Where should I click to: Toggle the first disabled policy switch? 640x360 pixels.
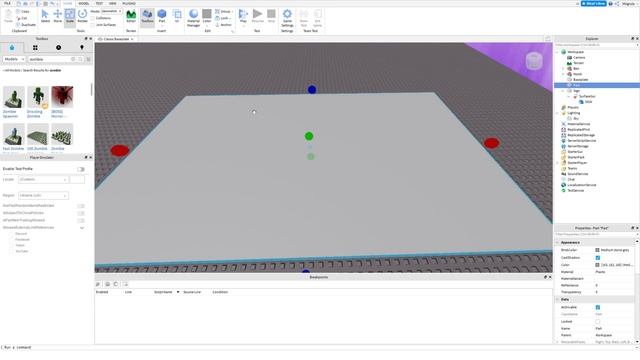(x=81, y=206)
